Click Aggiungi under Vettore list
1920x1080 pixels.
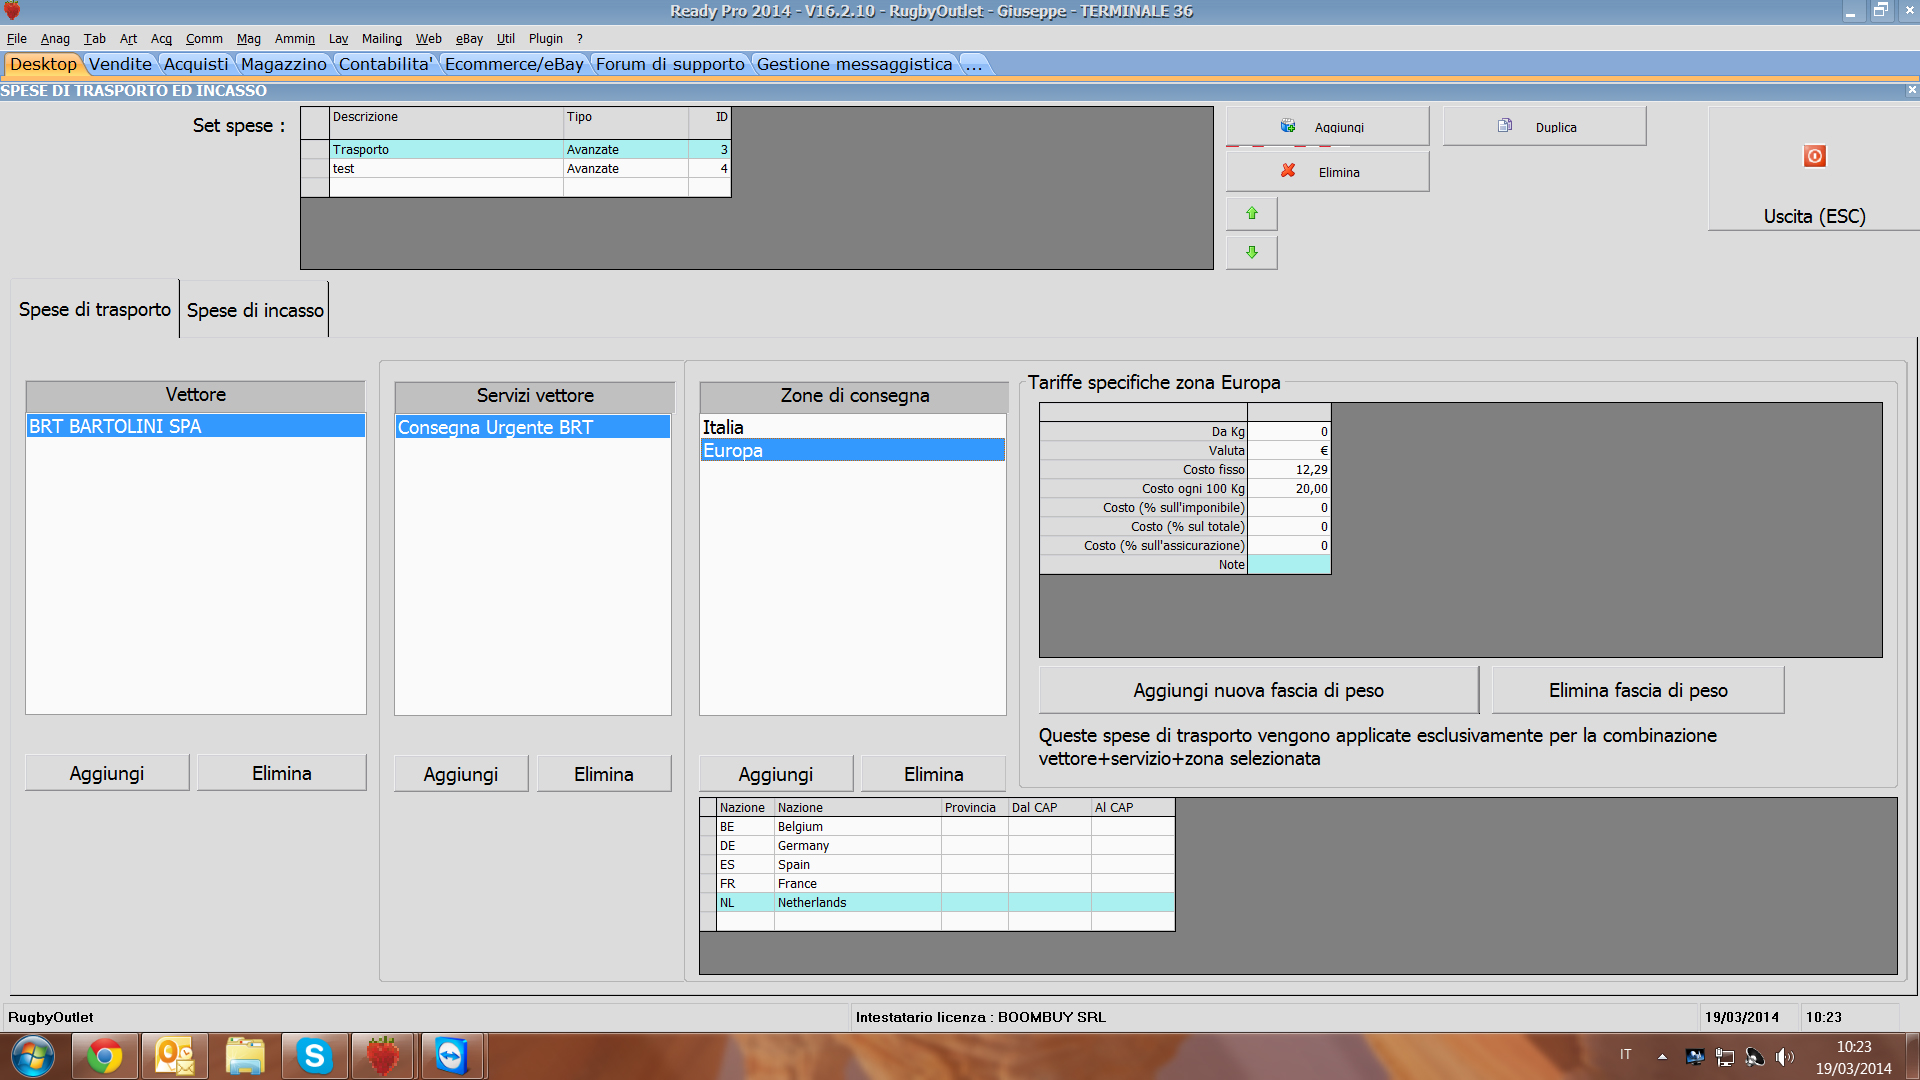pos(107,773)
